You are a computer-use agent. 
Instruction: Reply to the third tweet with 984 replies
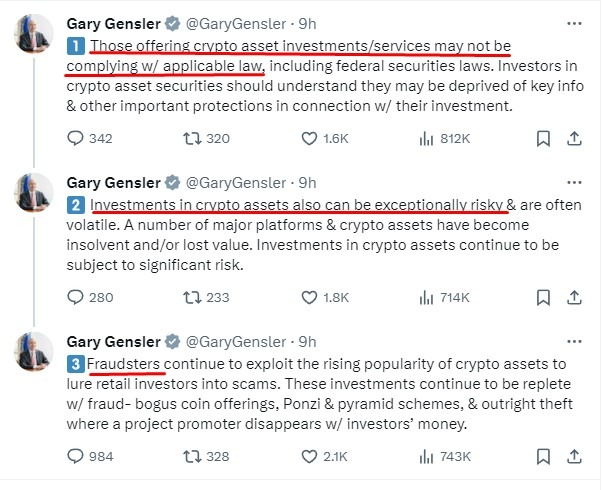click(76, 456)
